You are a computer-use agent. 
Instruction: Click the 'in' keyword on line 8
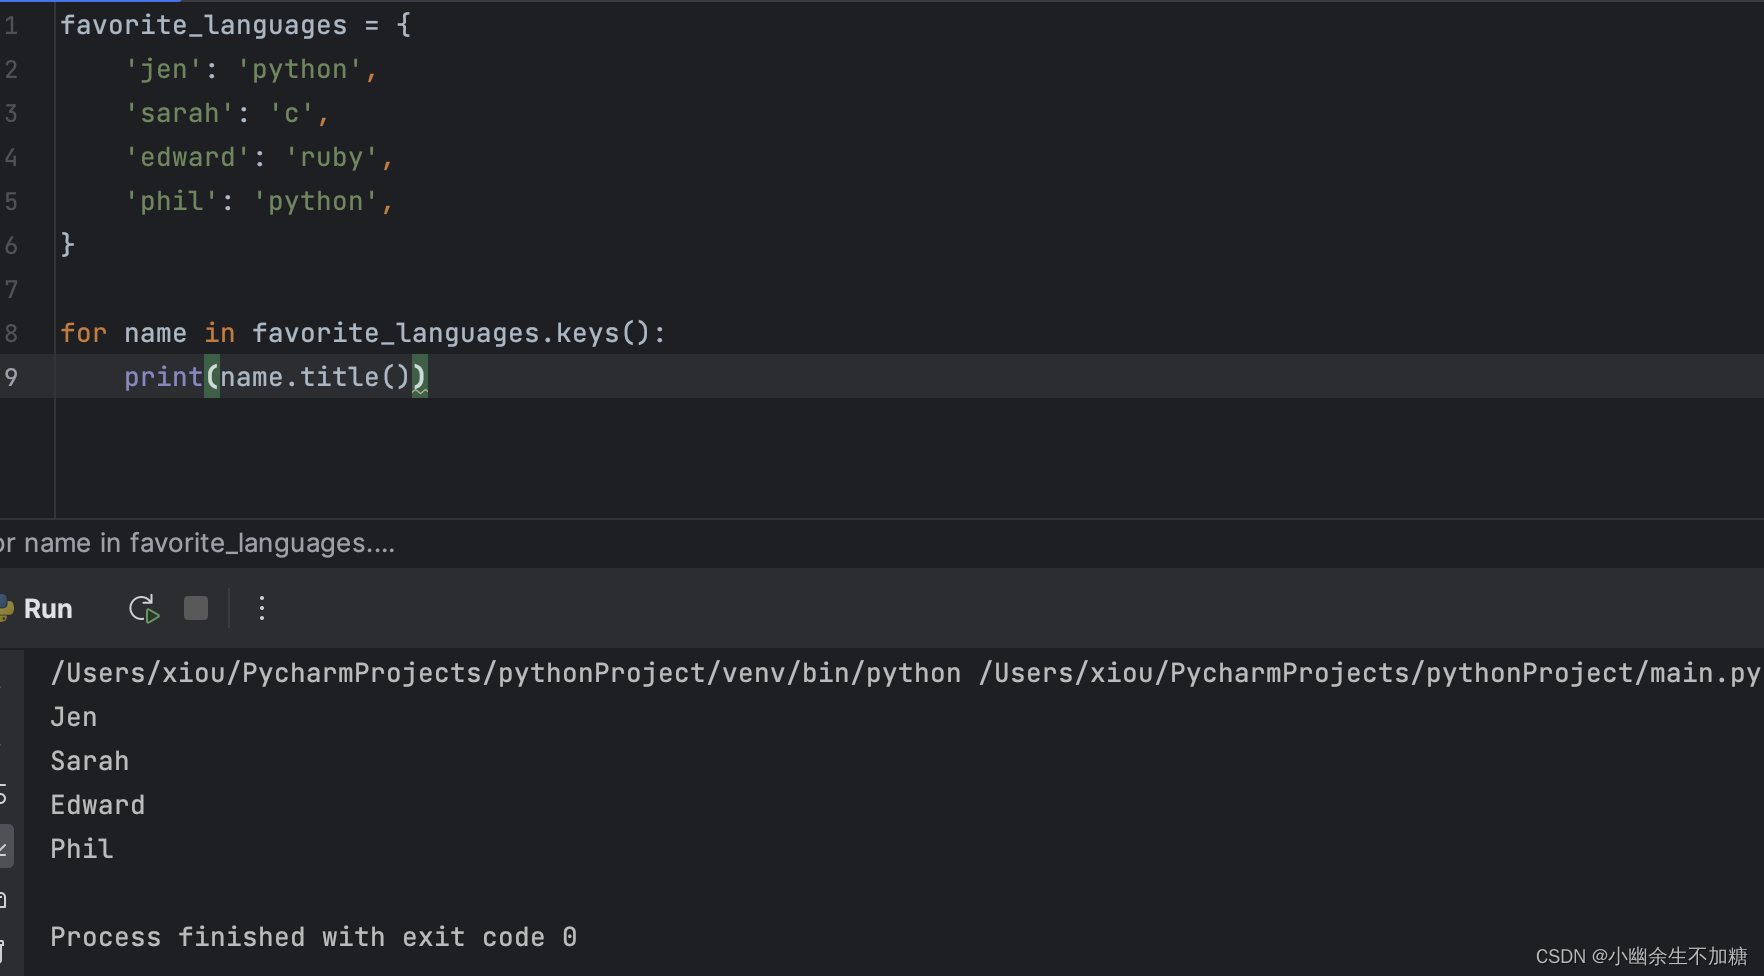219,333
